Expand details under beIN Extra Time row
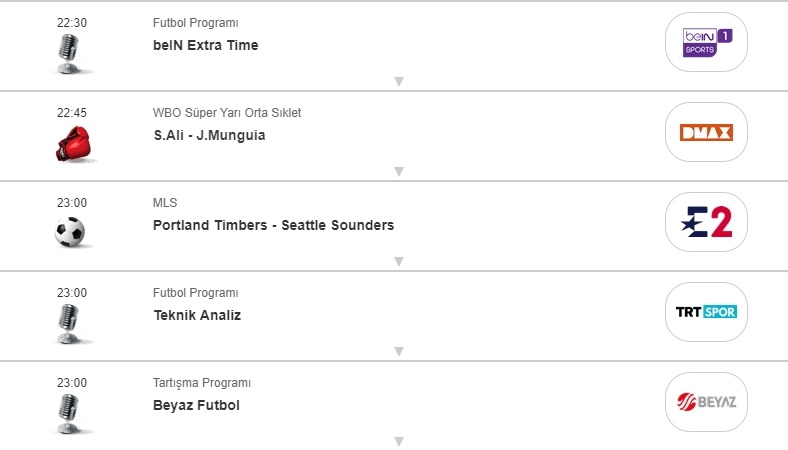 (x=398, y=81)
